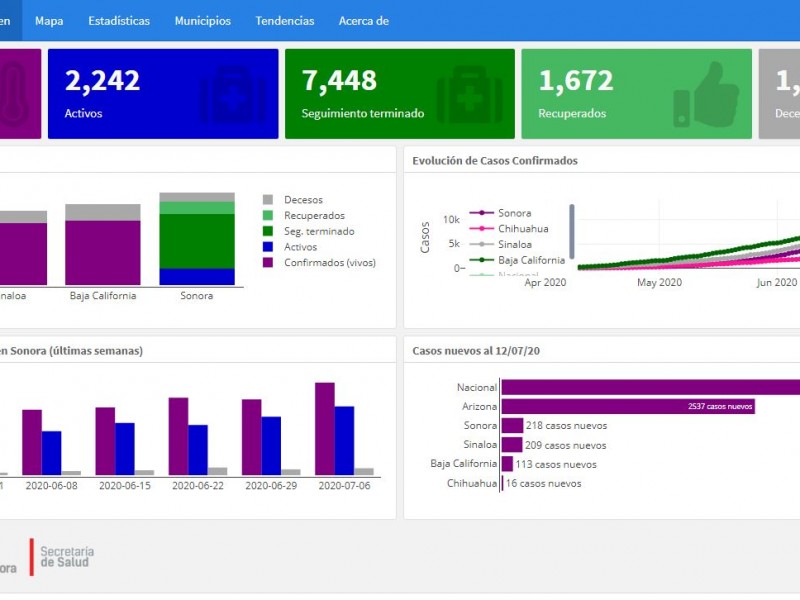Hide the Baja California line in the legend

[x=517, y=260]
